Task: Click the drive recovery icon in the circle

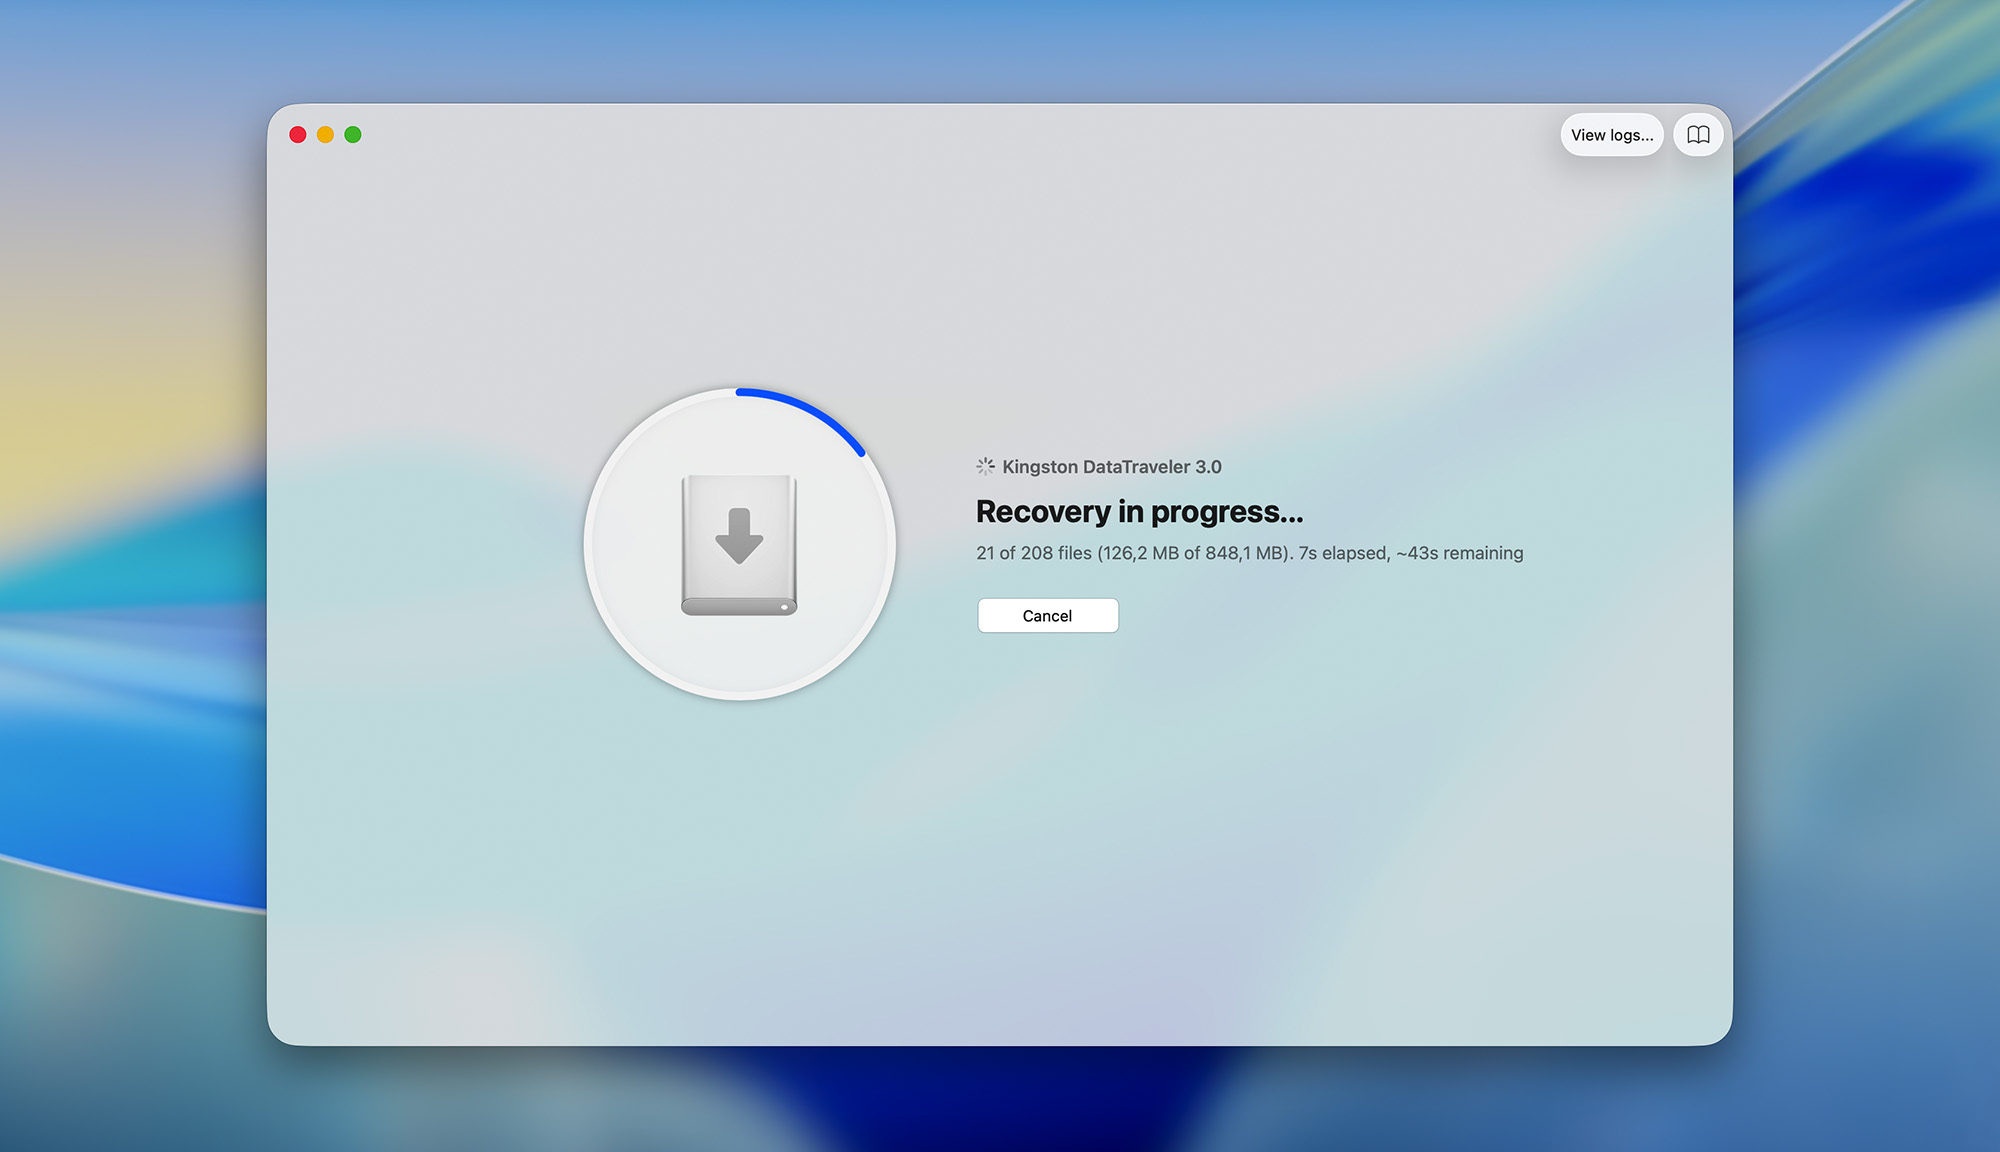Action: (738, 543)
